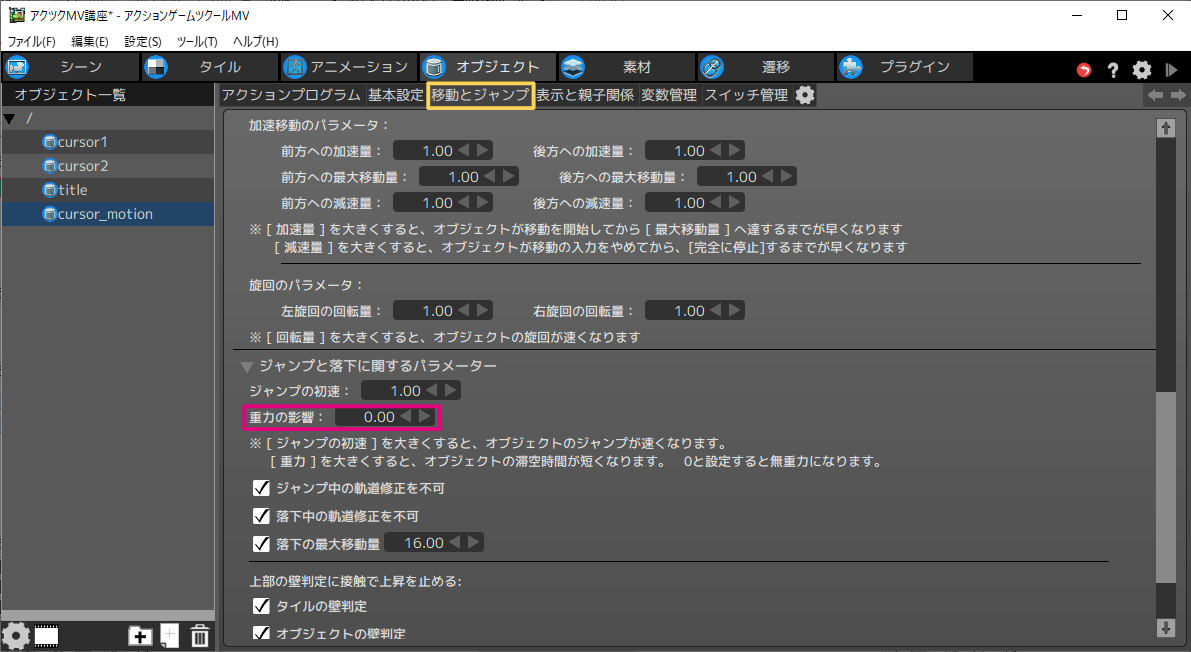
Task: Increase 重力の影響 value with right arrow
Action: click(426, 416)
